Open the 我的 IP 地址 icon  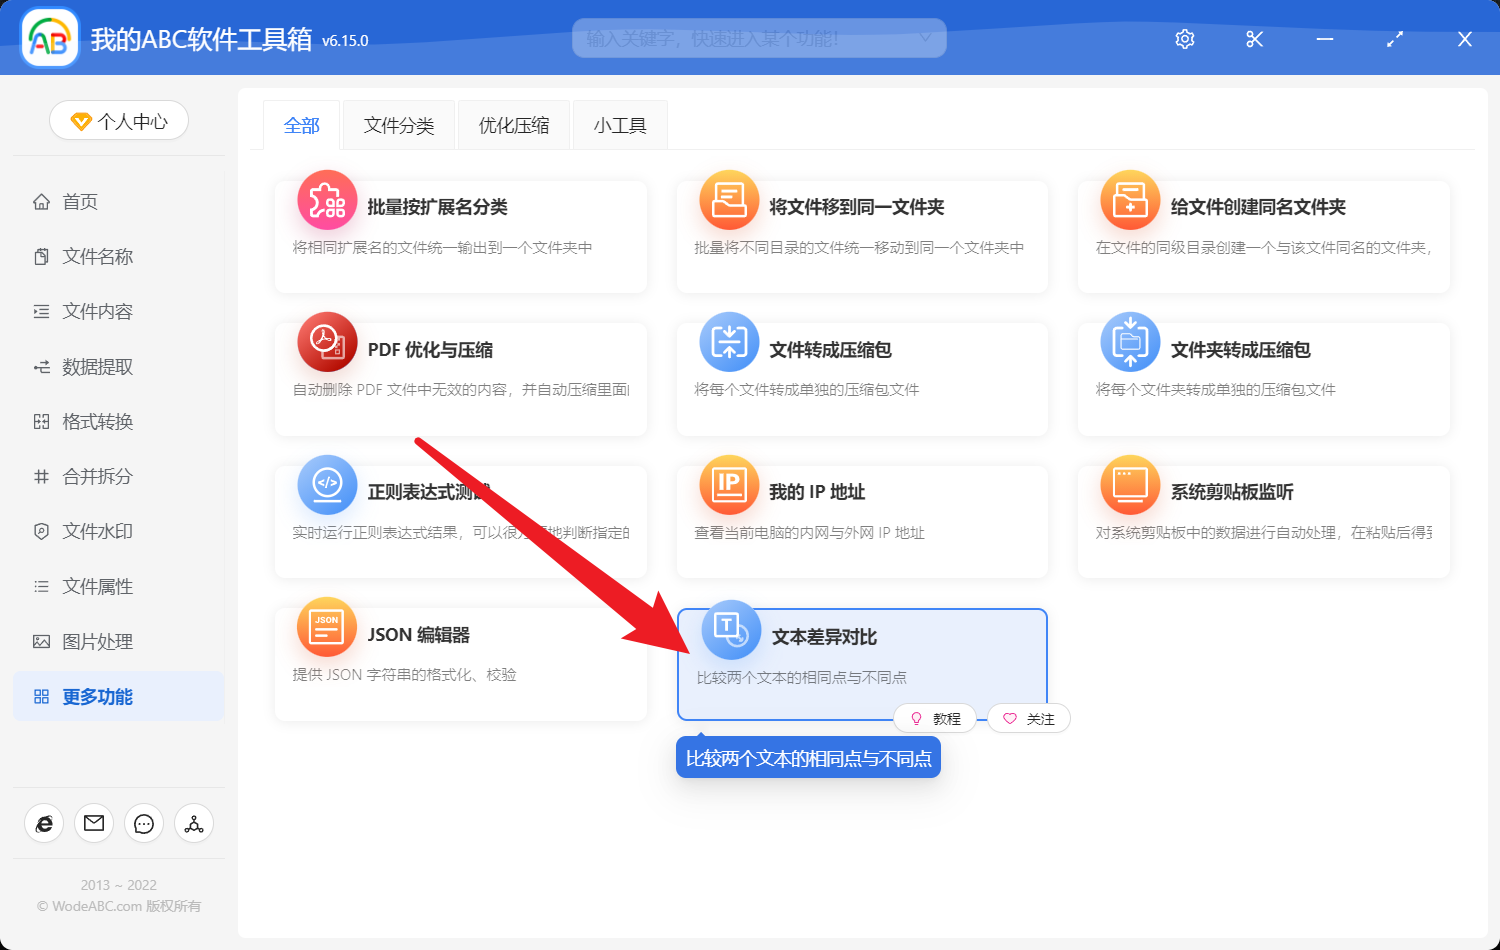(728, 485)
